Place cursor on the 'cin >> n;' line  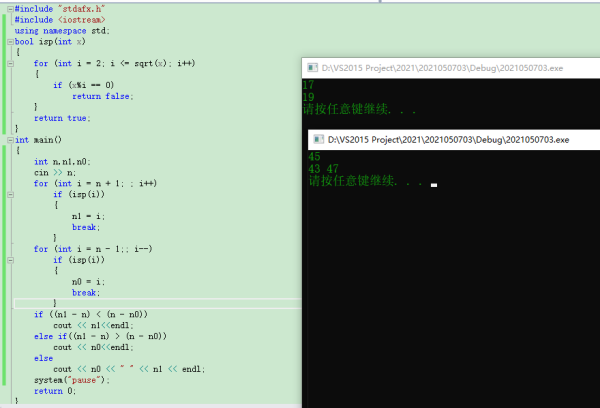coord(54,172)
